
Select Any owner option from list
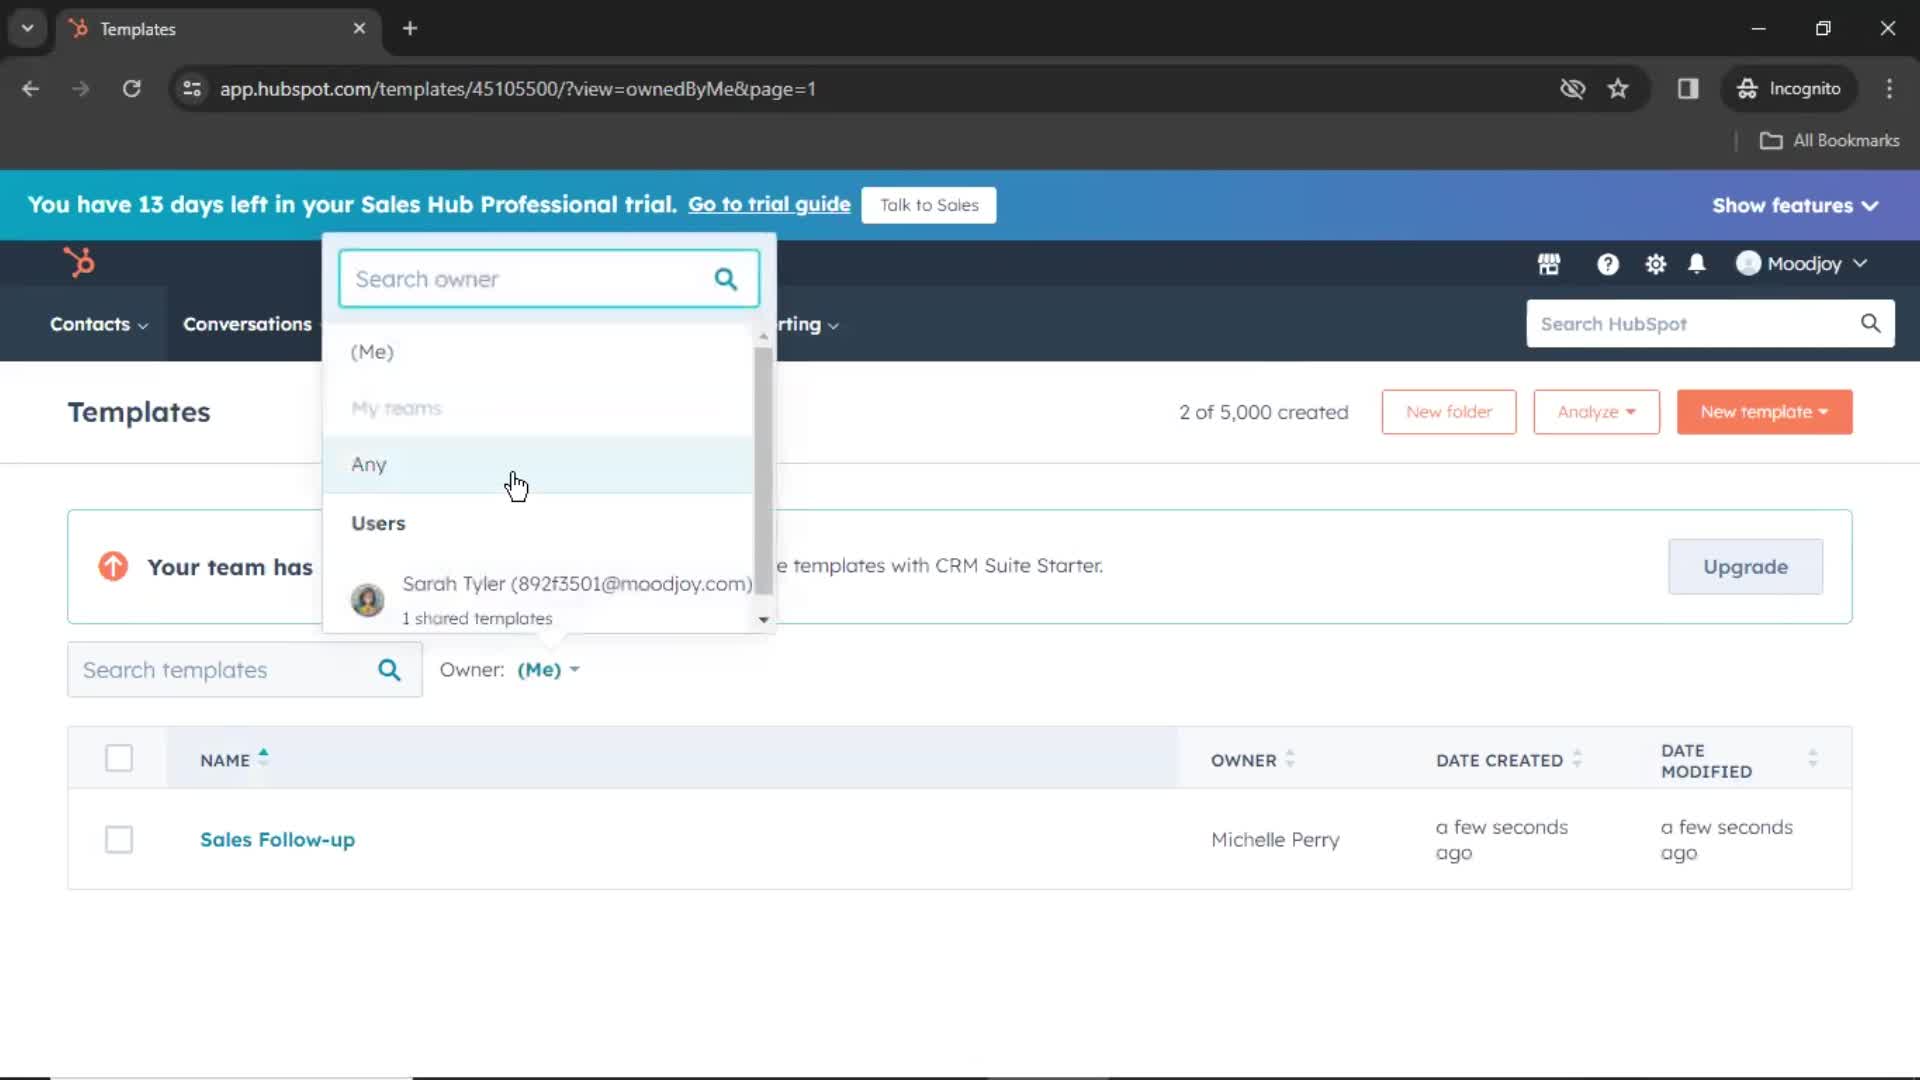coord(368,462)
